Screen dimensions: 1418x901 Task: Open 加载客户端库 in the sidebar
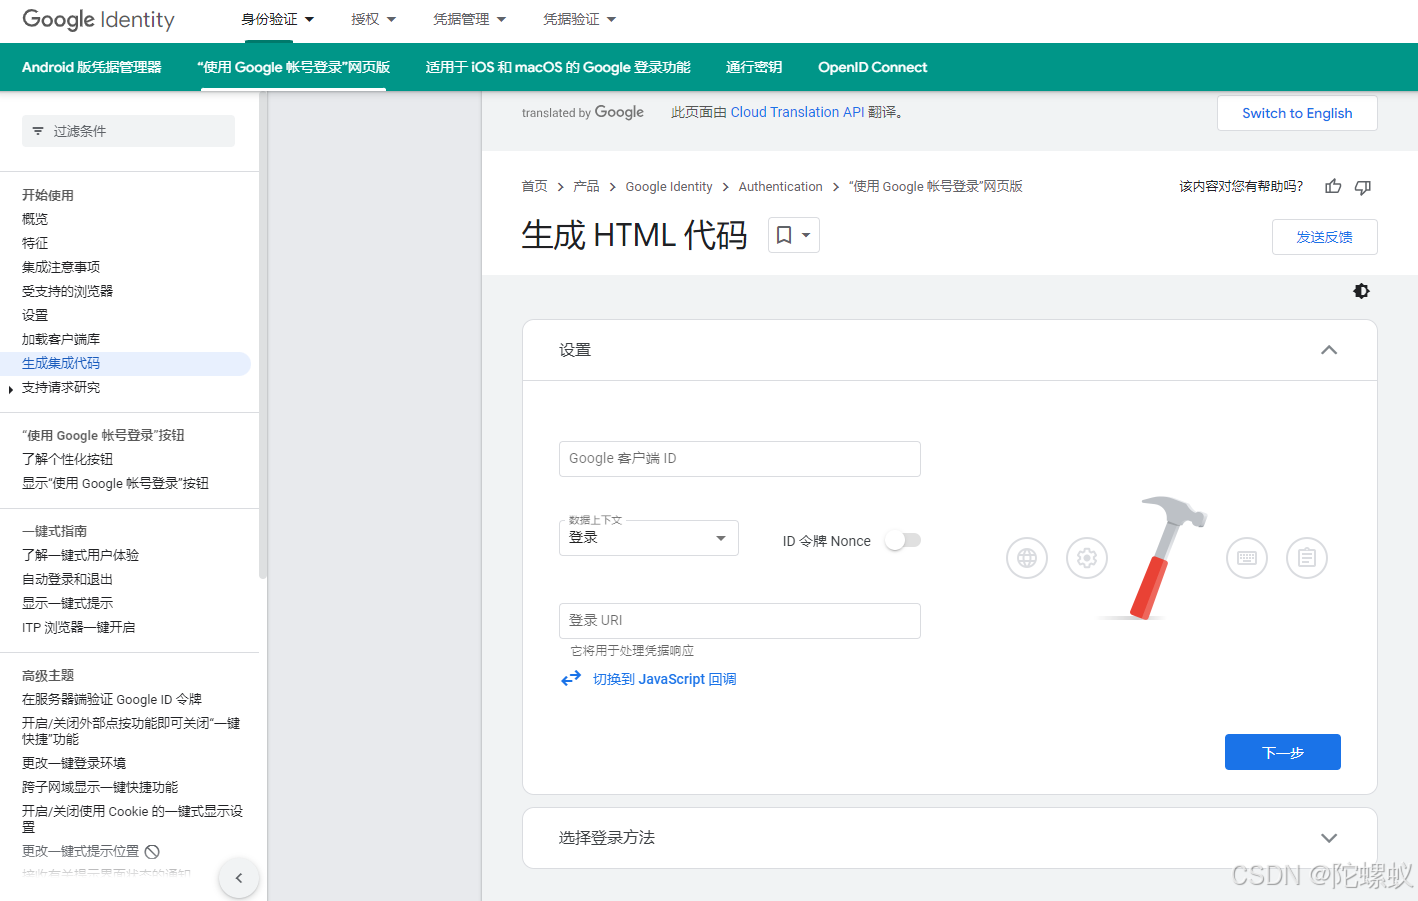click(x=61, y=339)
